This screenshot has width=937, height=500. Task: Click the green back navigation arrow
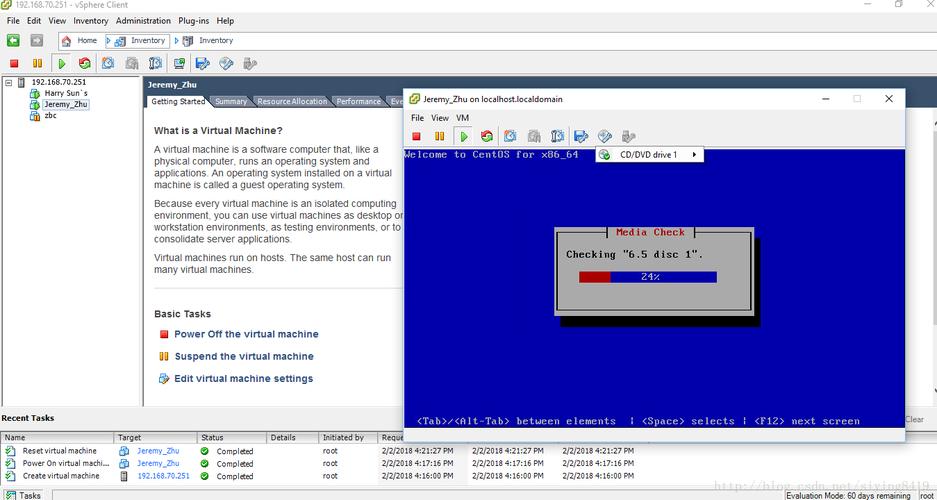click(13, 41)
